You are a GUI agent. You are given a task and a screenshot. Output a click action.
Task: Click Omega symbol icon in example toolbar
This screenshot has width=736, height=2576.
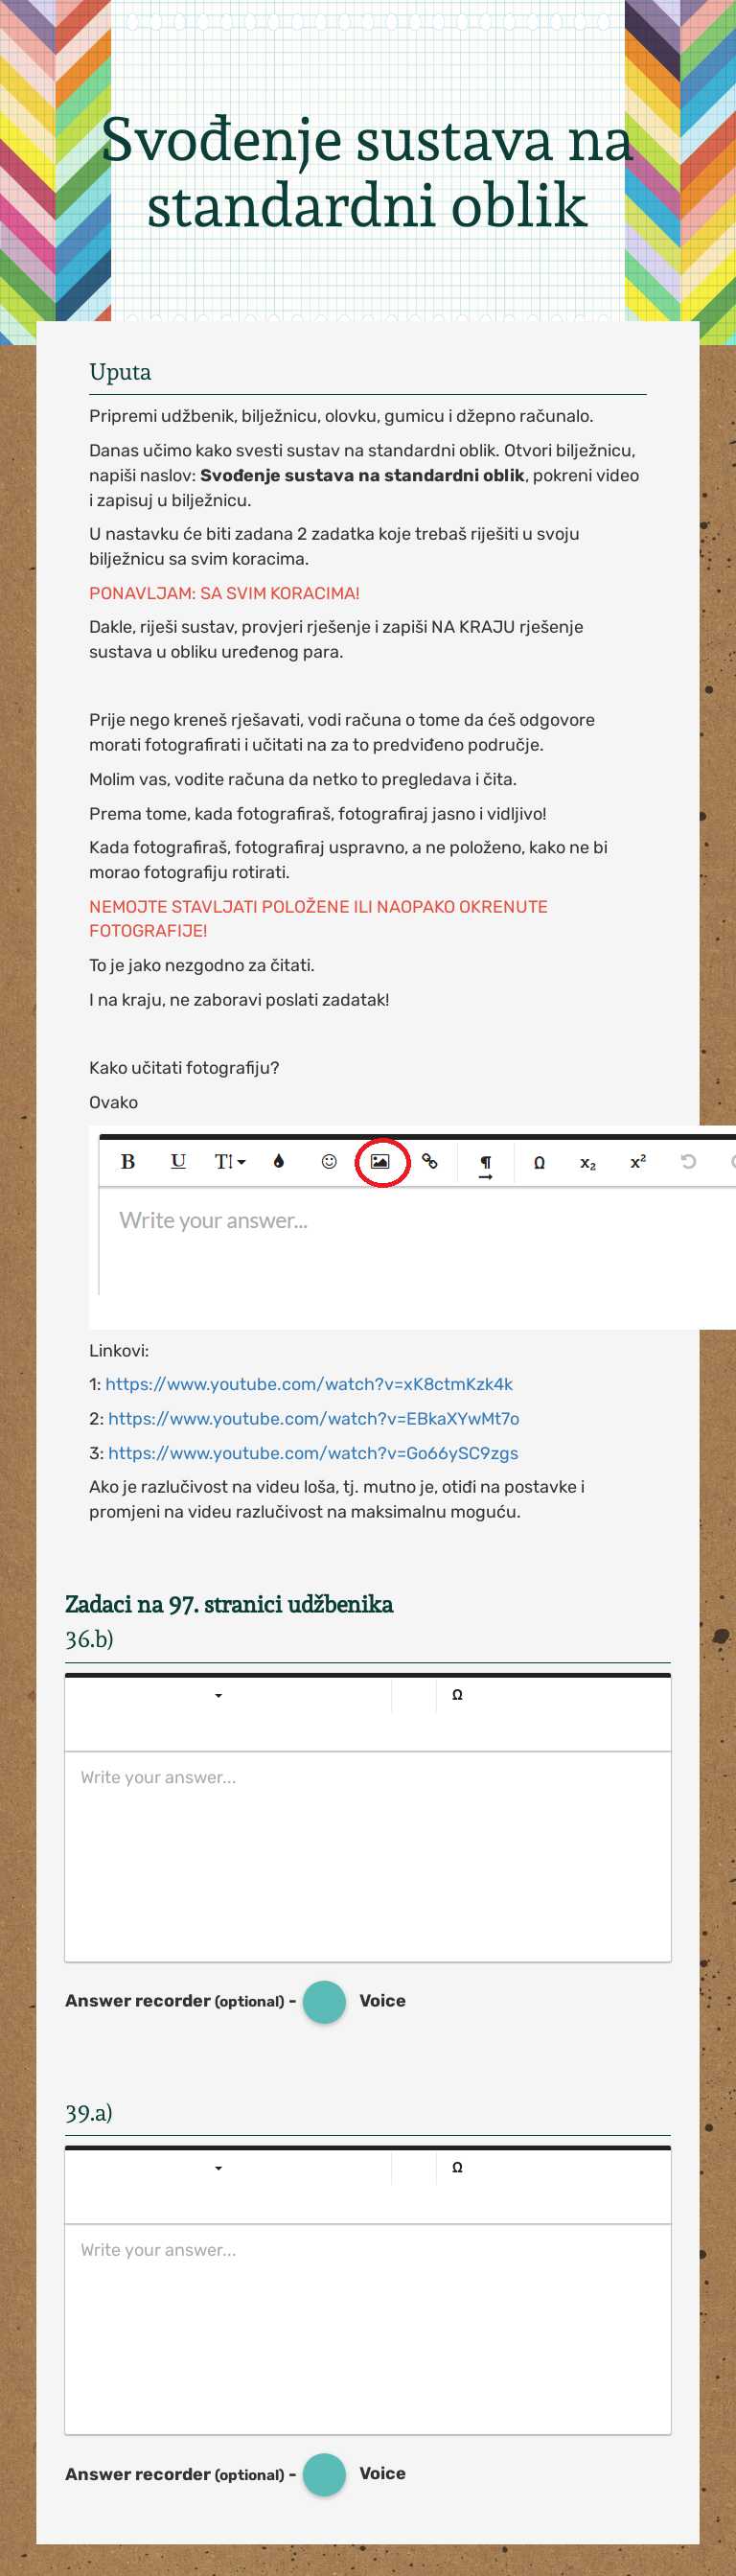pos(539,1163)
